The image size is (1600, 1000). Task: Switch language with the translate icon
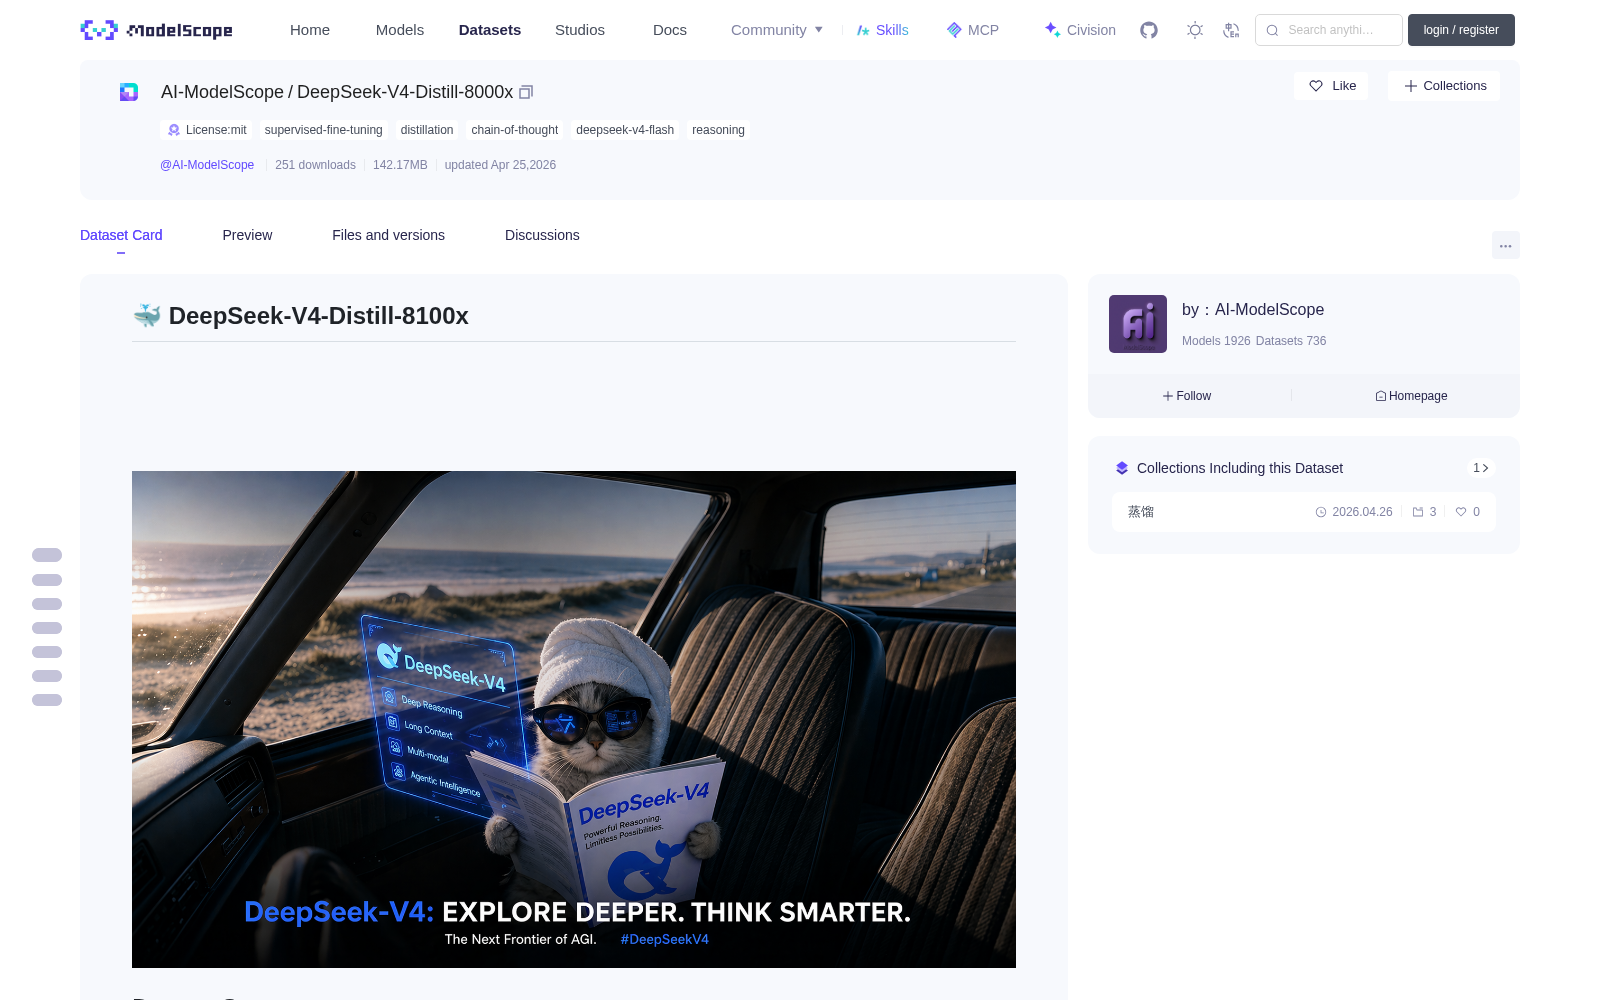click(x=1231, y=30)
